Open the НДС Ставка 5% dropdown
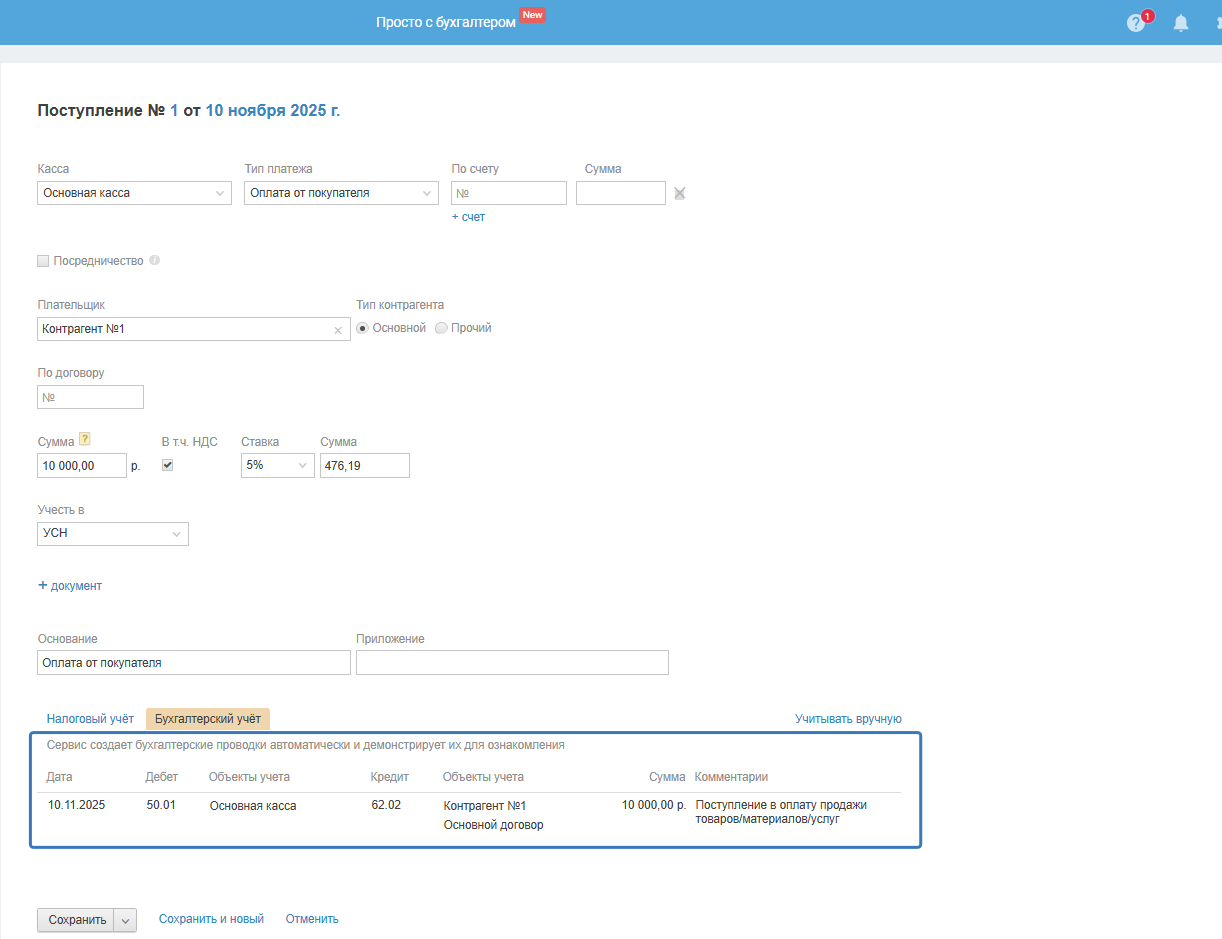Image resolution: width=1222 pixels, height=939 pixels. (277, 465)
